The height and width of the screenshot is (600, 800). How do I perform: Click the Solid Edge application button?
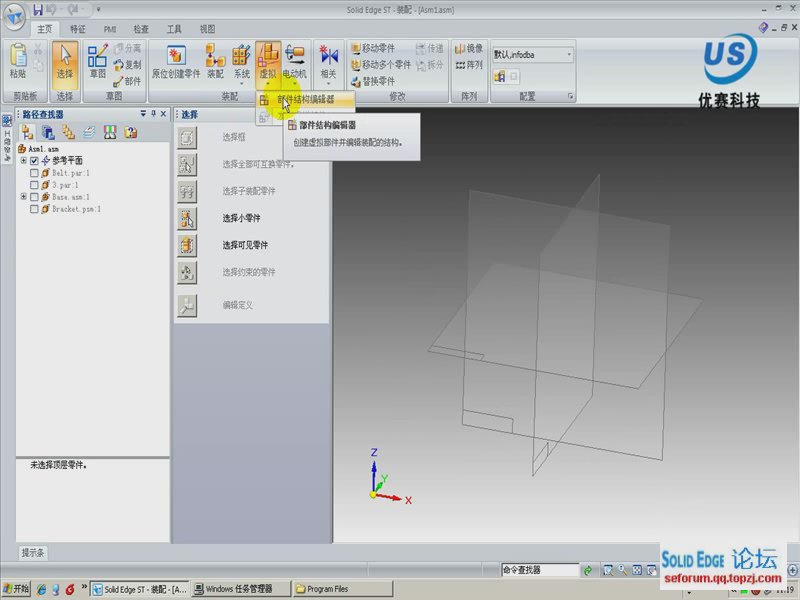(15, 17)
